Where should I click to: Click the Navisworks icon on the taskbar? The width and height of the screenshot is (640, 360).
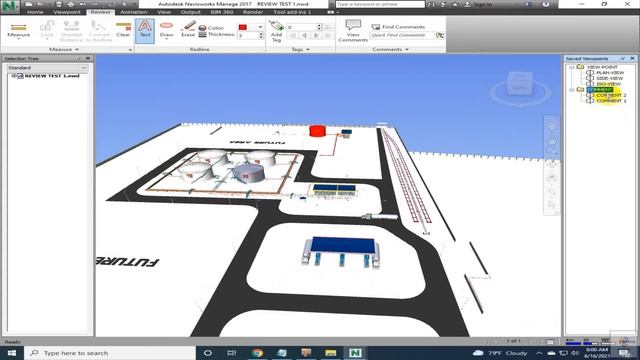point(355,353)
